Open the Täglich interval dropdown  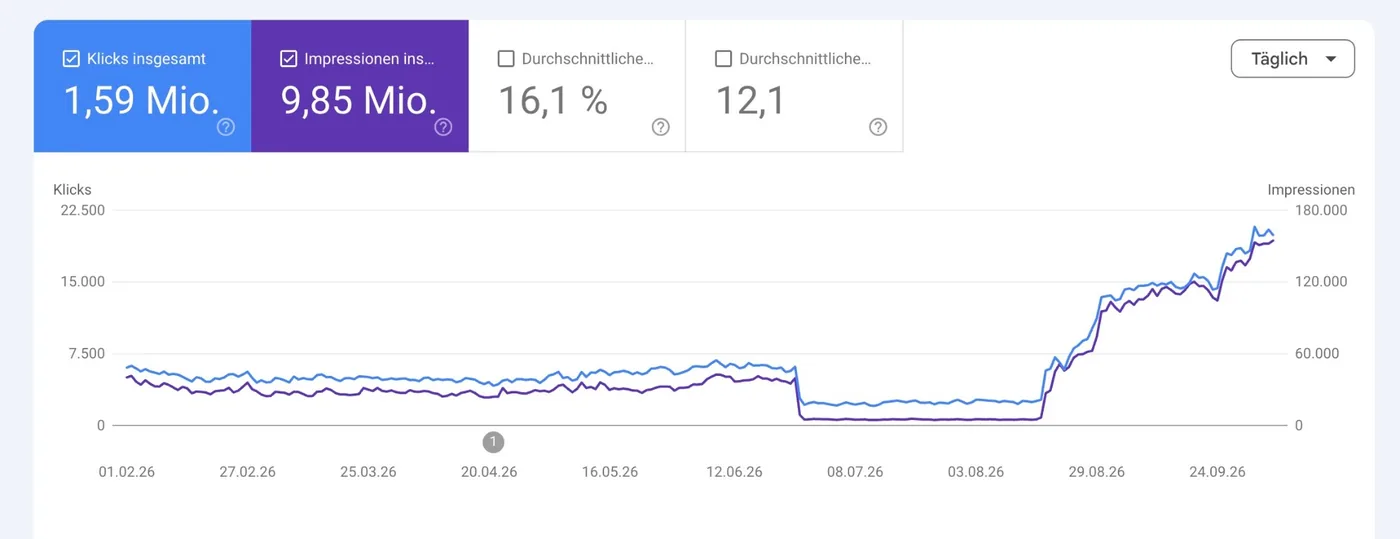point(1293,59)
